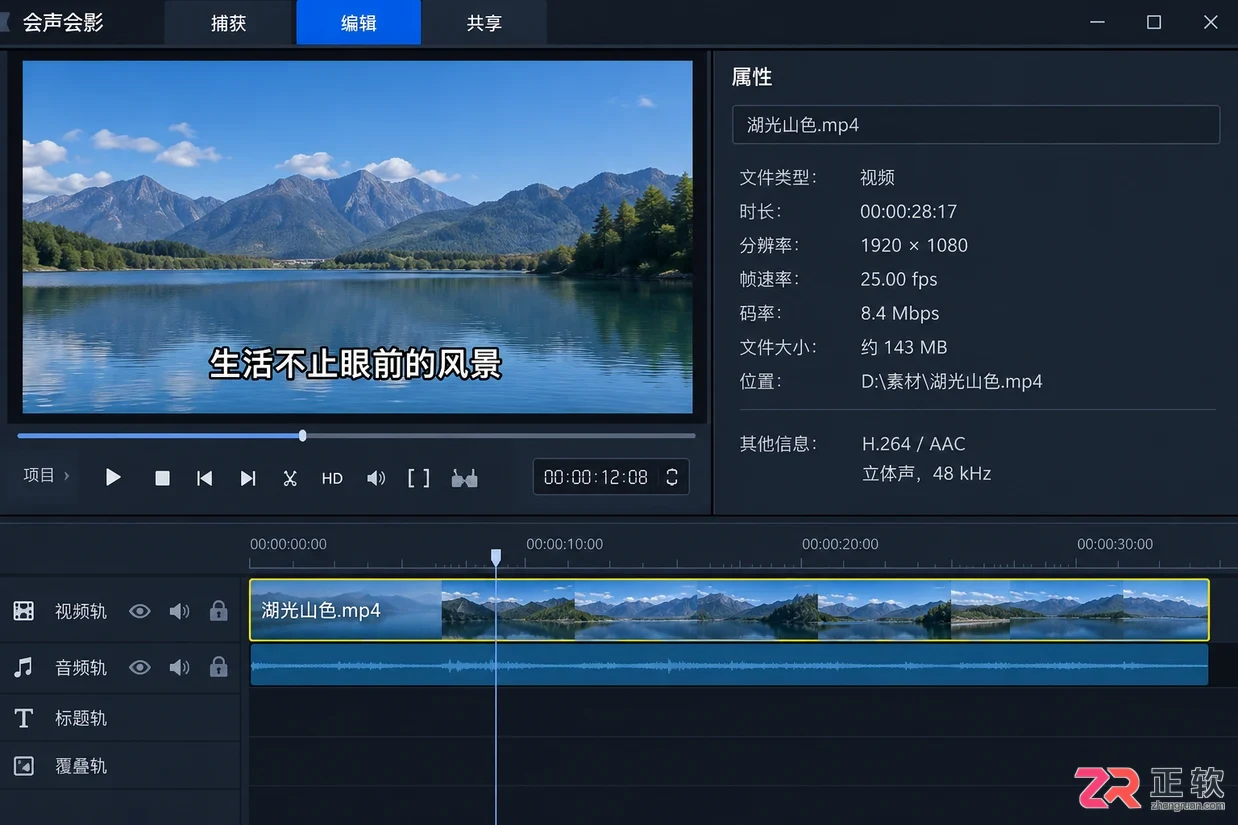Select the 覆叠轨 label

click(81, 766)
